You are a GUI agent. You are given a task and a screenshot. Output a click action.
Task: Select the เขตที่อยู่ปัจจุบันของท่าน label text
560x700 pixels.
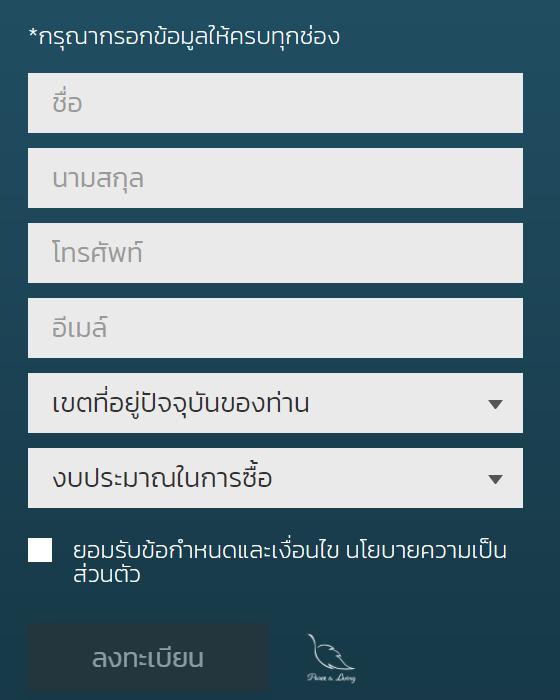click(x=180, y=403)
